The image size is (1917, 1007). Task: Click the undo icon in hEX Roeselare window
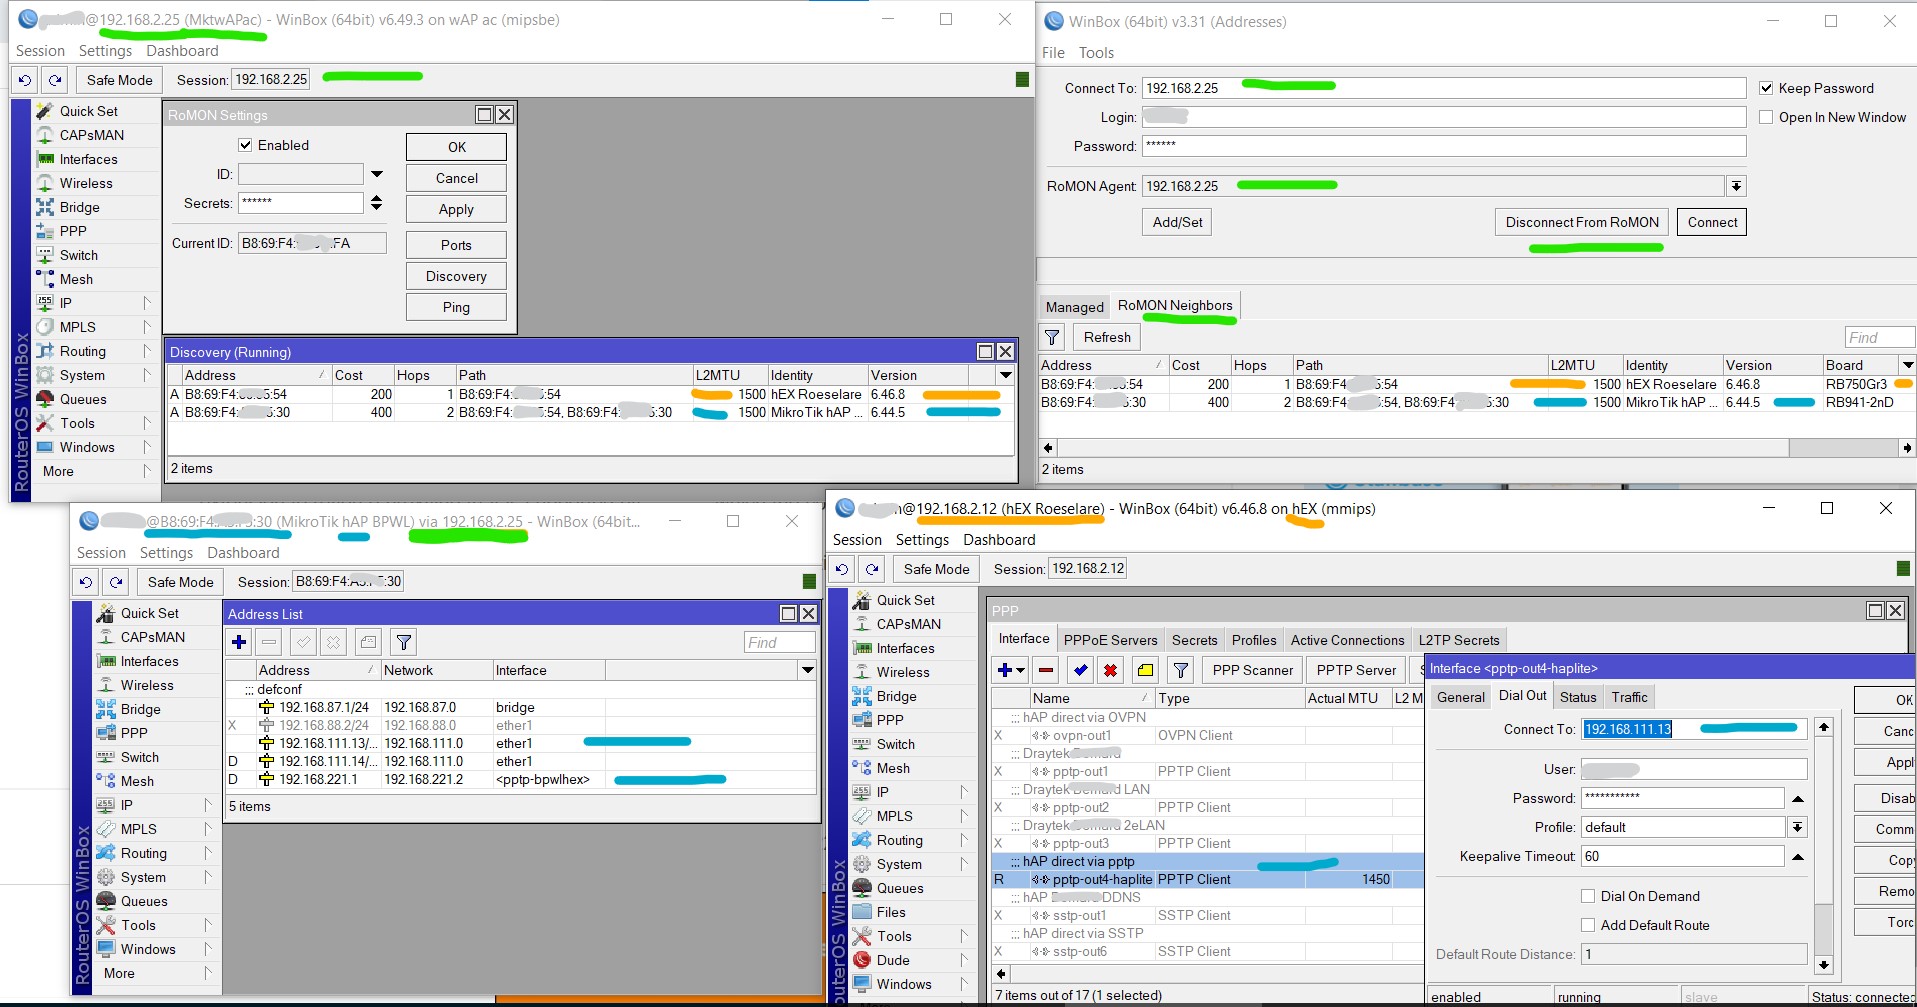tap(842, 569)
